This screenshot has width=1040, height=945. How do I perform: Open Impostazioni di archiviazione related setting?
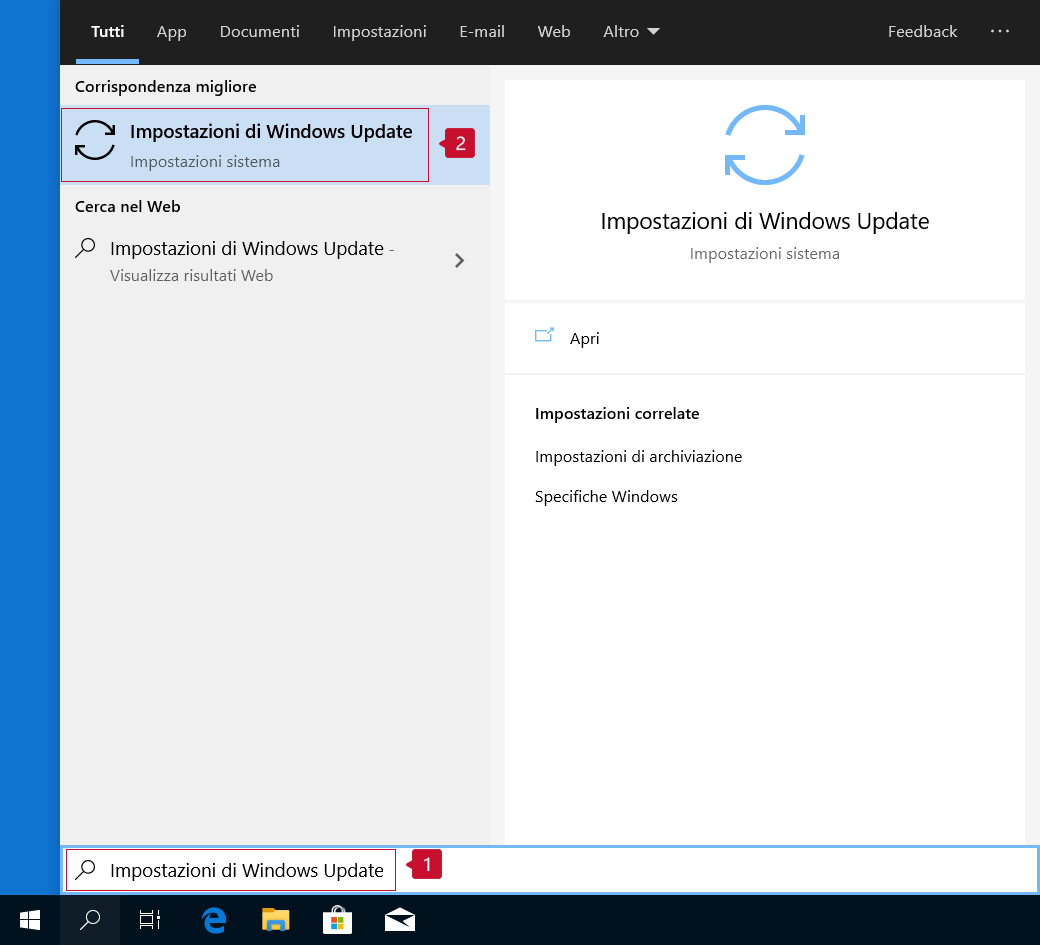pos(638,457)
